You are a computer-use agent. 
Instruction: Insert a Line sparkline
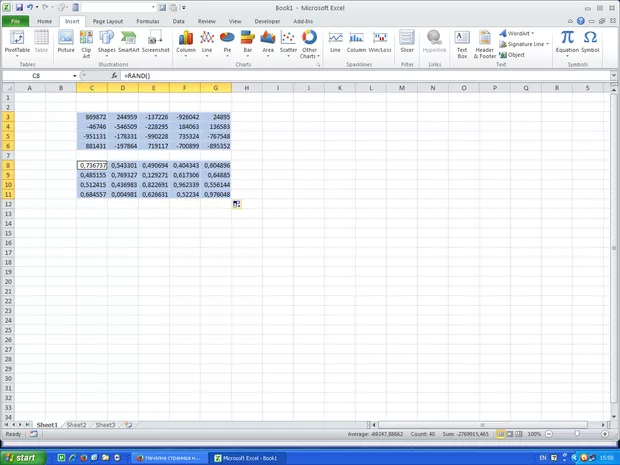pos(335,41)
